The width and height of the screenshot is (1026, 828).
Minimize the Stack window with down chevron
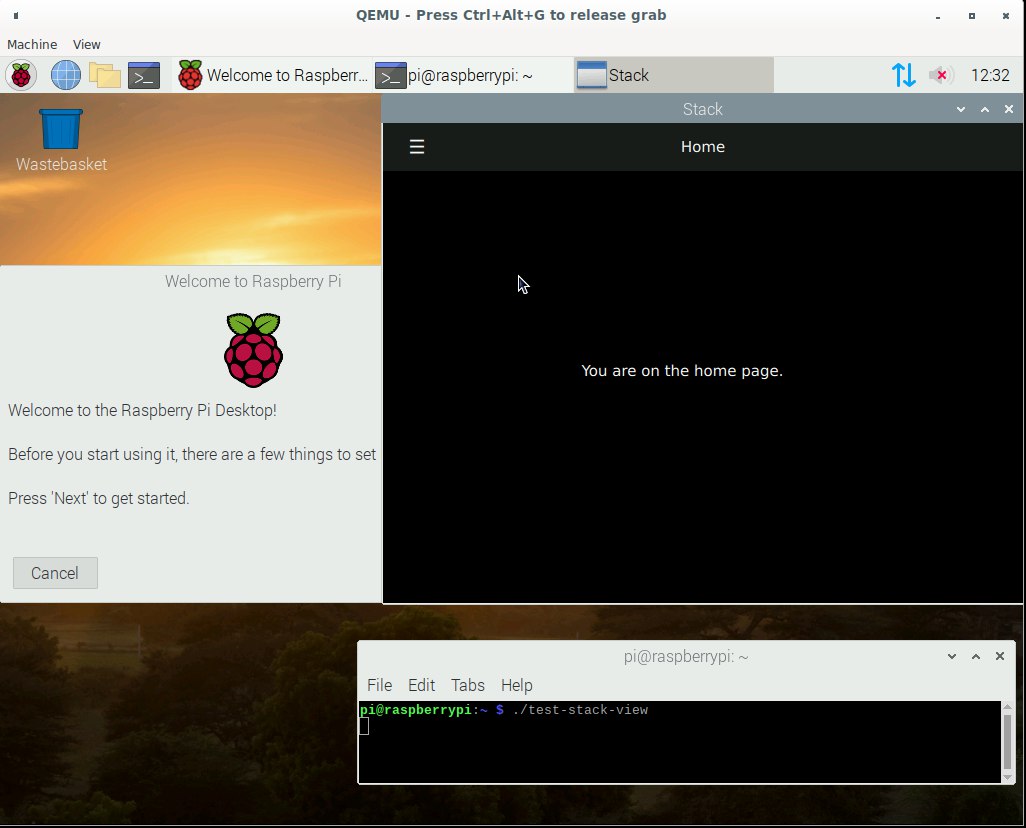tap(961, 109)
